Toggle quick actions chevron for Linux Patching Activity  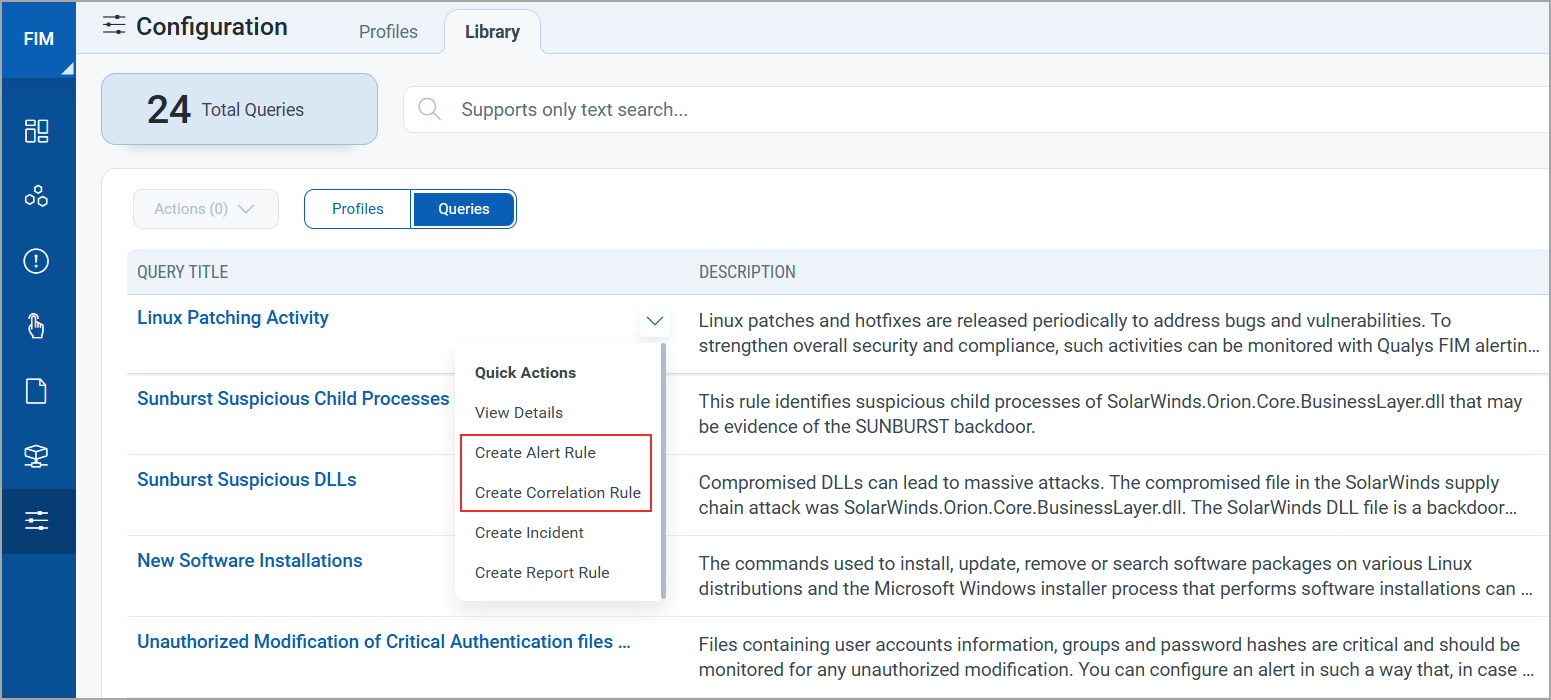tap(655, 321)
